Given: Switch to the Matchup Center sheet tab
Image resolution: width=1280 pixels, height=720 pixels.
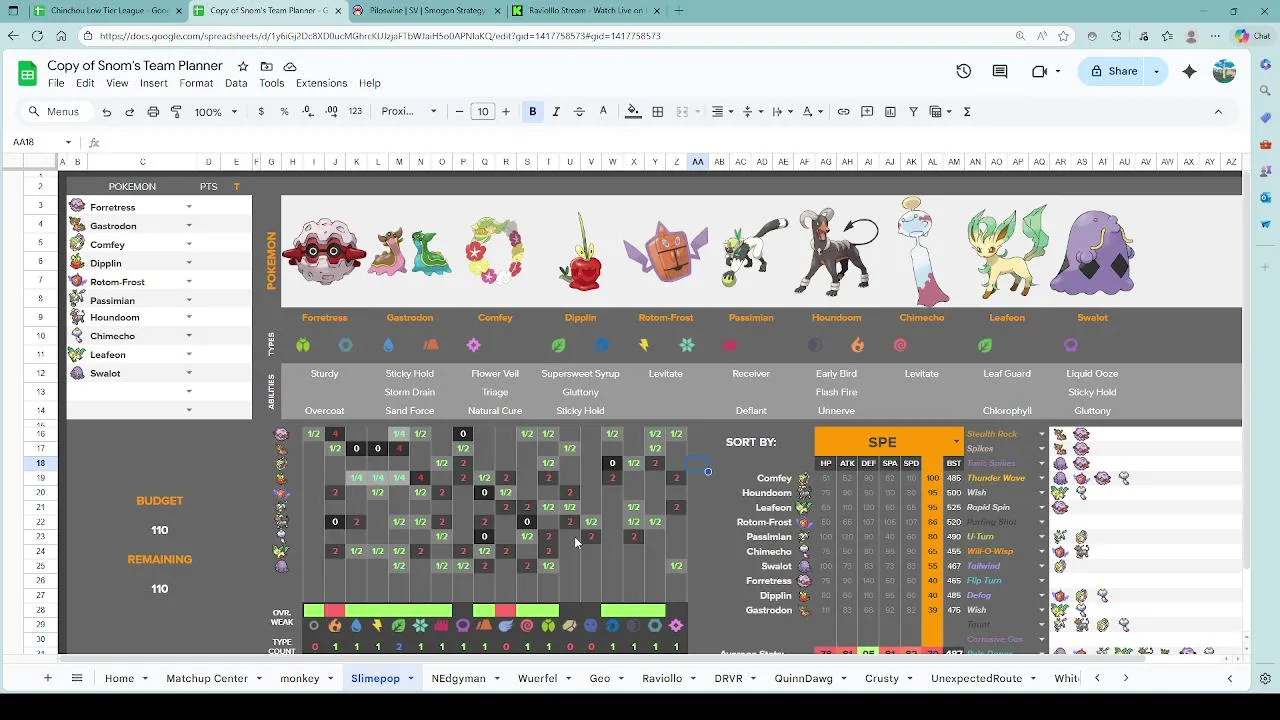Looking at the screenshot, I should [x=207, y=678].
